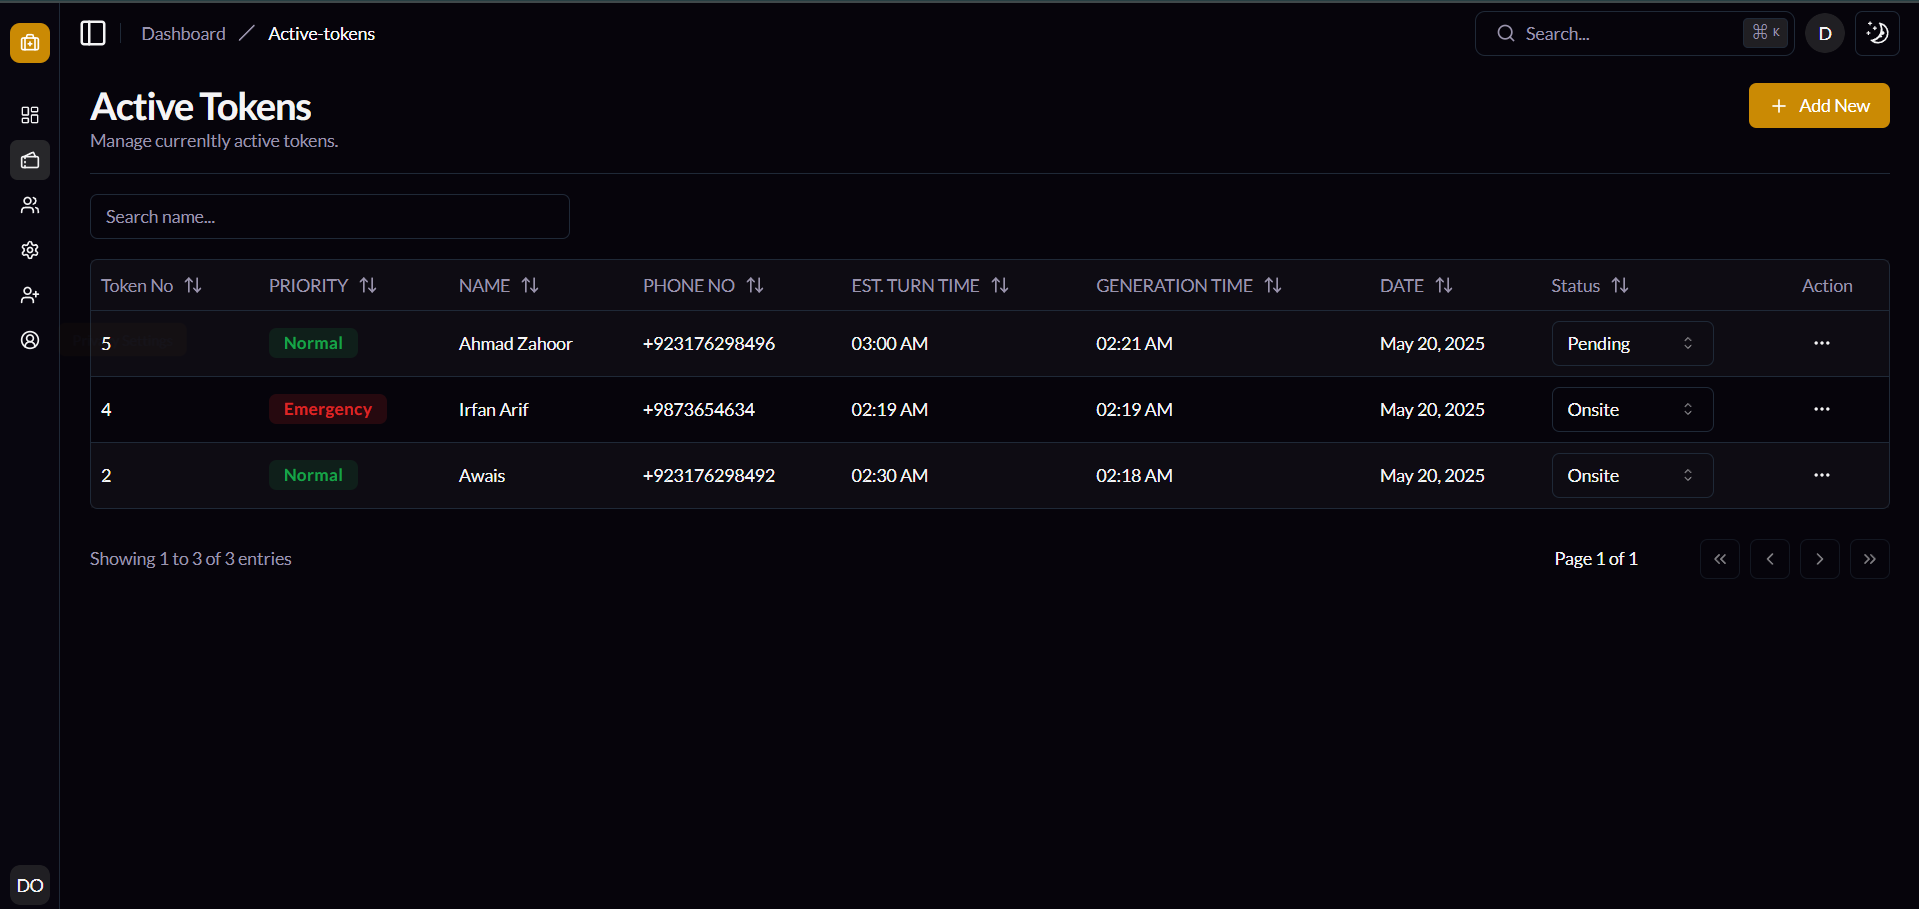The height and width of the screenshot is (909, 1919).
Task: Select the Active-tokens breadcrumb item
Action: tap(321, 33)
